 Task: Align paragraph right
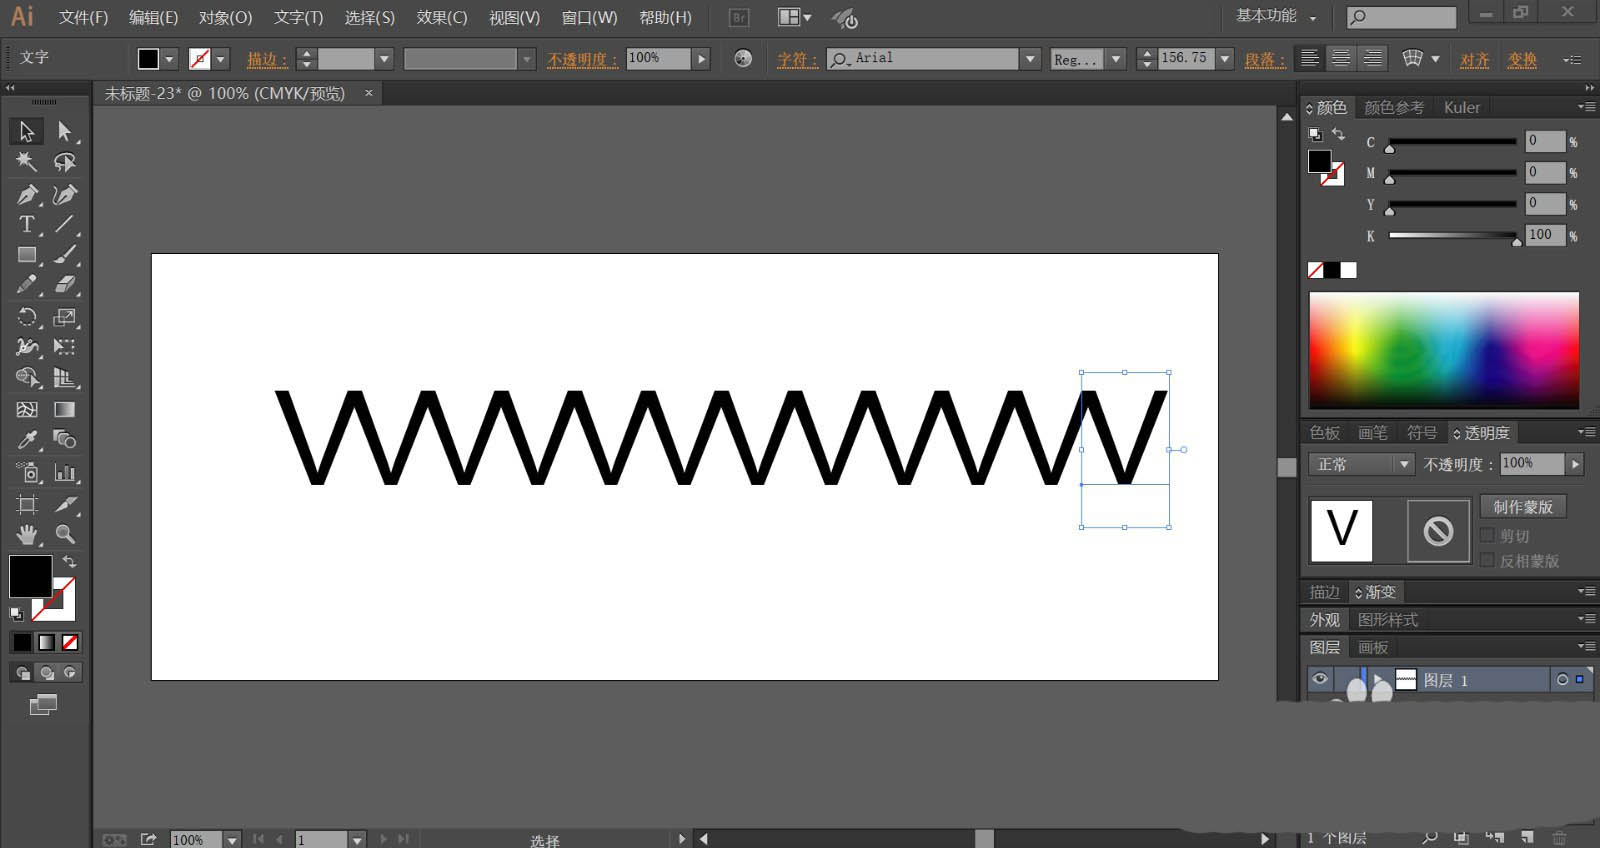pos(1373,58)
